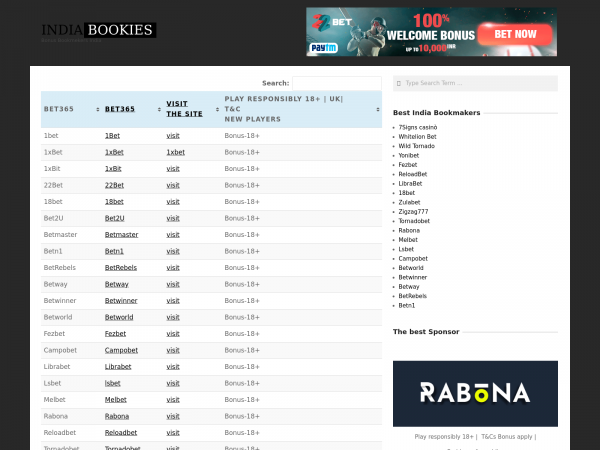Focus the table Search input field

(337, 83)
